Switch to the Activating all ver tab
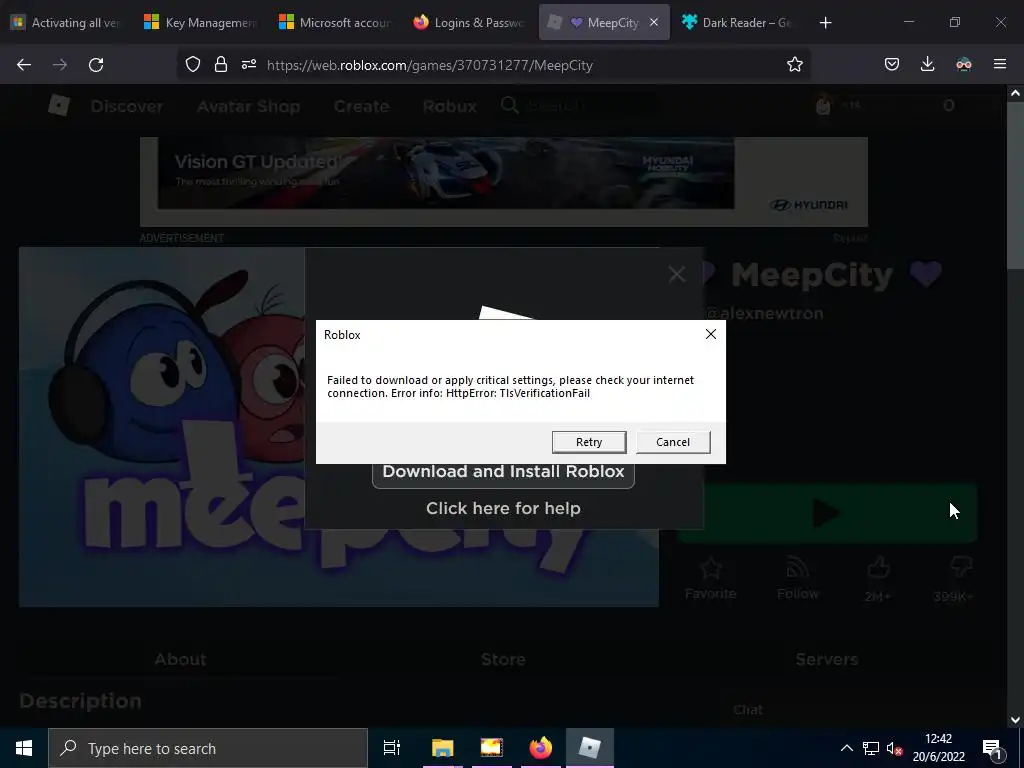This screenshot has height=768, width=1024. 67,22
